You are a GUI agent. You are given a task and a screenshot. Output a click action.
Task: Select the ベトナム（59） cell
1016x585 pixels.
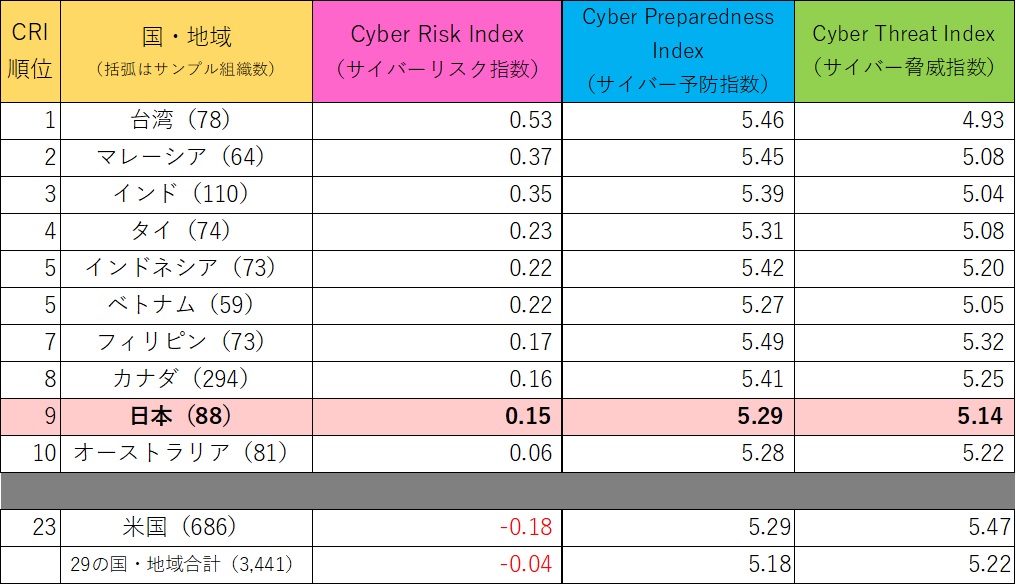tap(186, 305)
